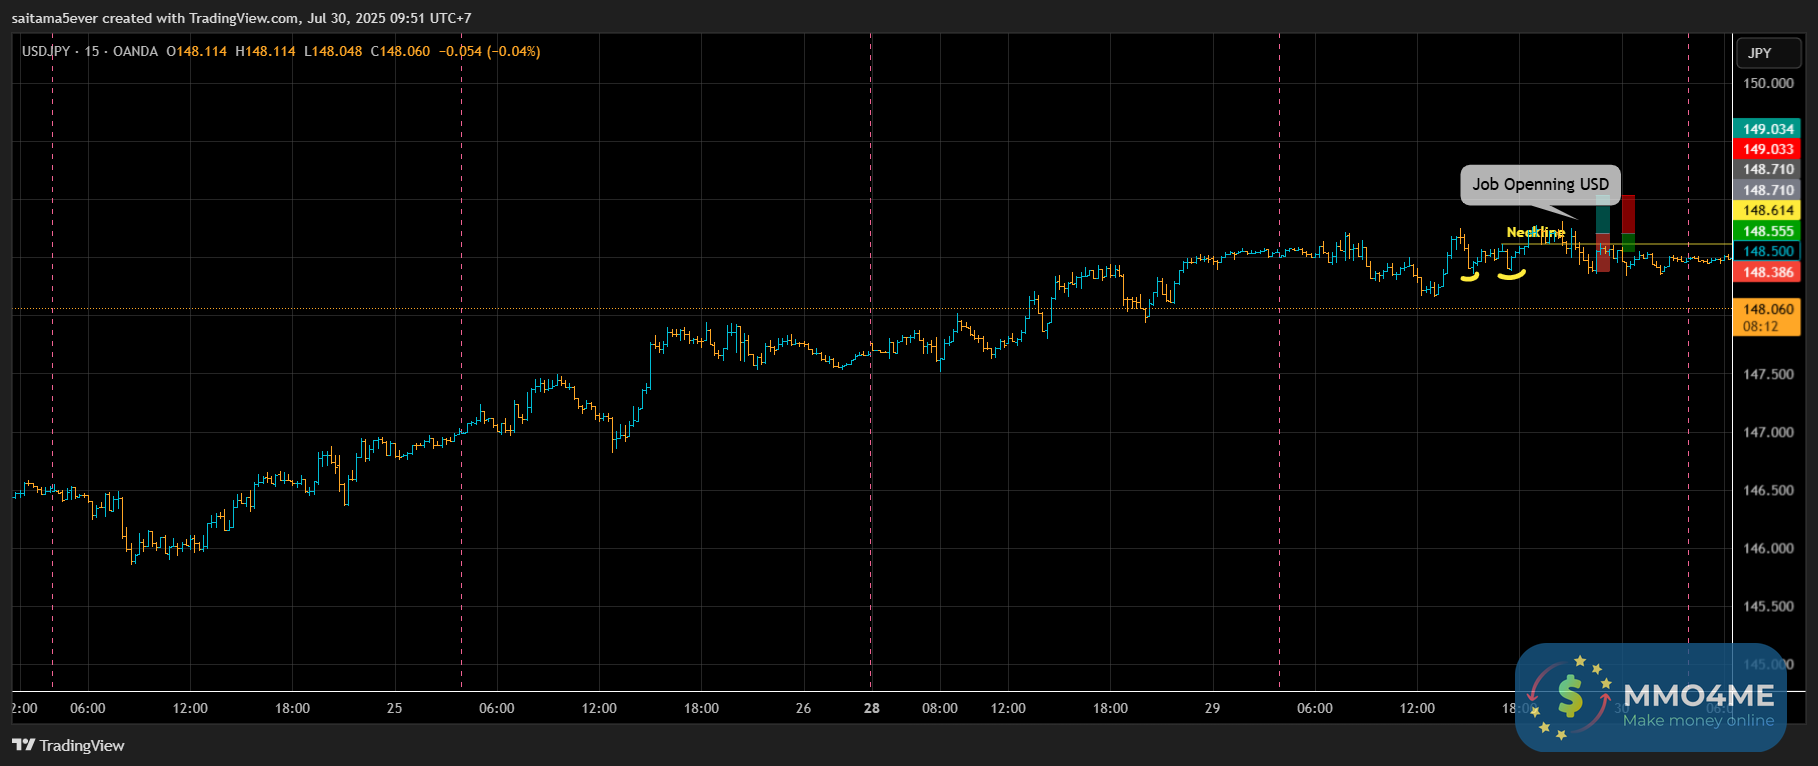Select the yellow 148.614 price tag
The image size is (1818, 766).
click(1767, 210)
